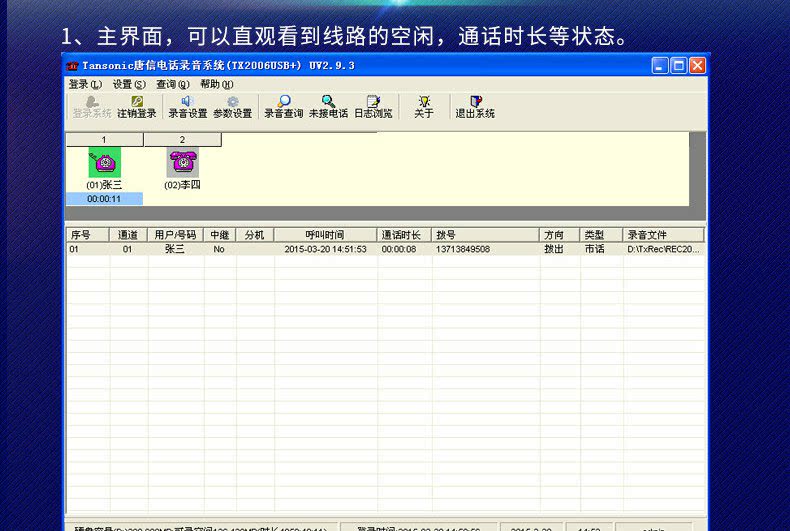The height and width of the screenshot is (531, 790).
Task: Select the 01 cell in the 序号 column
Action: point(74,249)
